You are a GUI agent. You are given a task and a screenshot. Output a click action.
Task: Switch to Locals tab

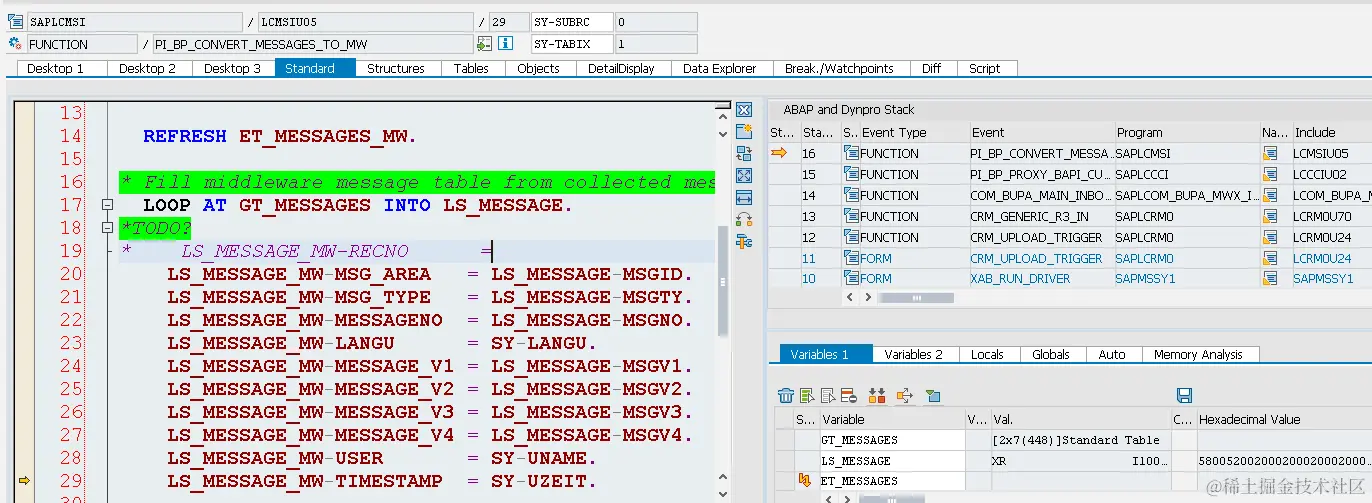(x=987, y=354)
